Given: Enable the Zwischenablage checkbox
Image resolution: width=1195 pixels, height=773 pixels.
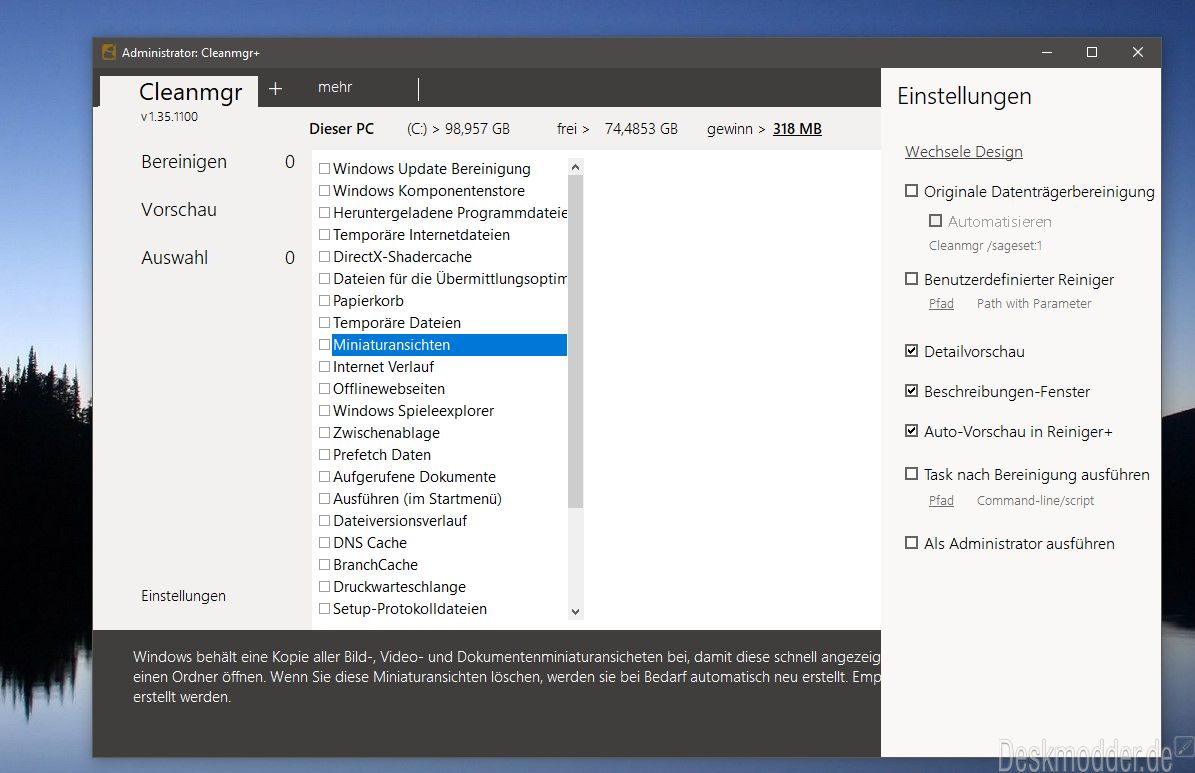Looking at the screenshot, I should [x=325, y=433].
